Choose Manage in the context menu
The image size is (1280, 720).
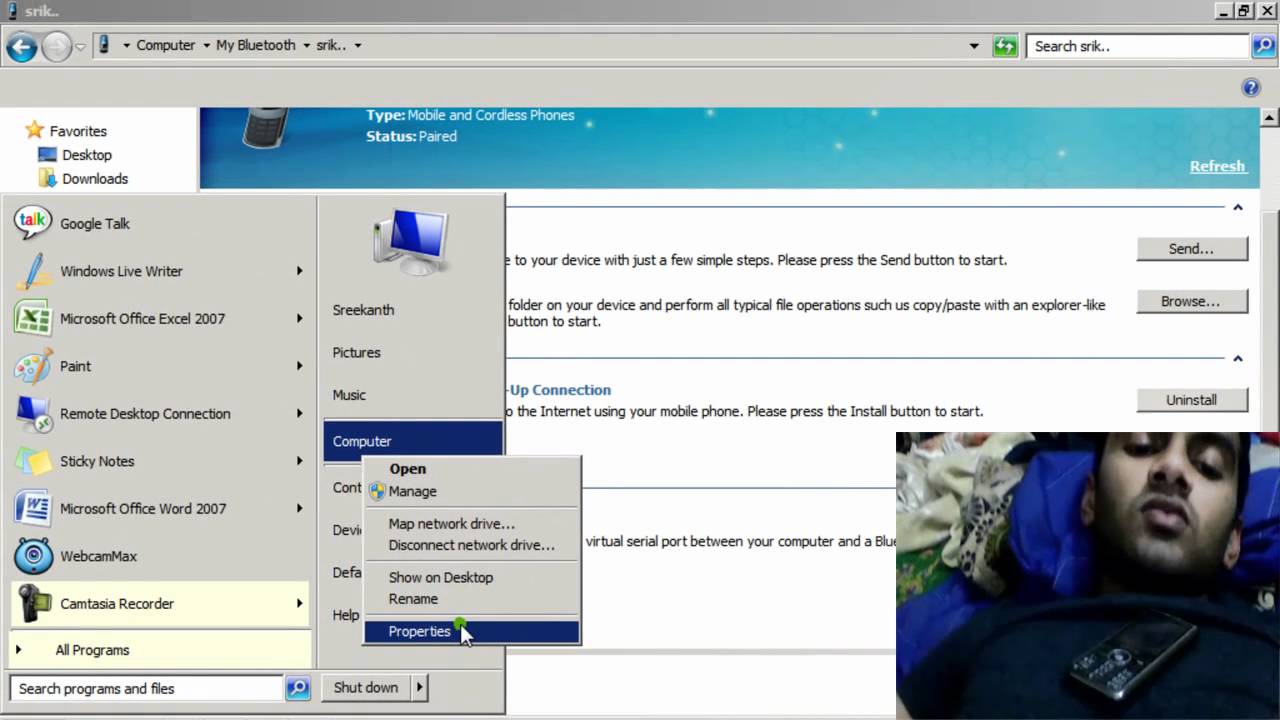pos(471,491)
